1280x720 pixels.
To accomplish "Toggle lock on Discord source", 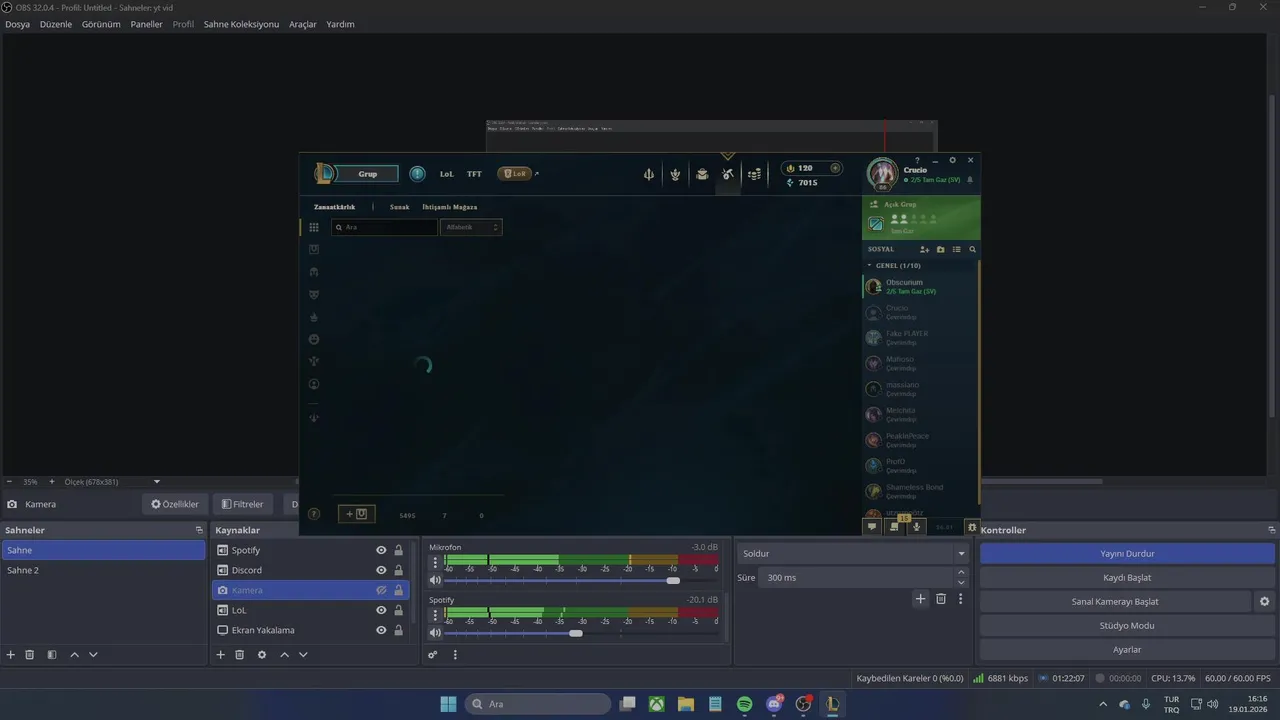I will [399, 570].
